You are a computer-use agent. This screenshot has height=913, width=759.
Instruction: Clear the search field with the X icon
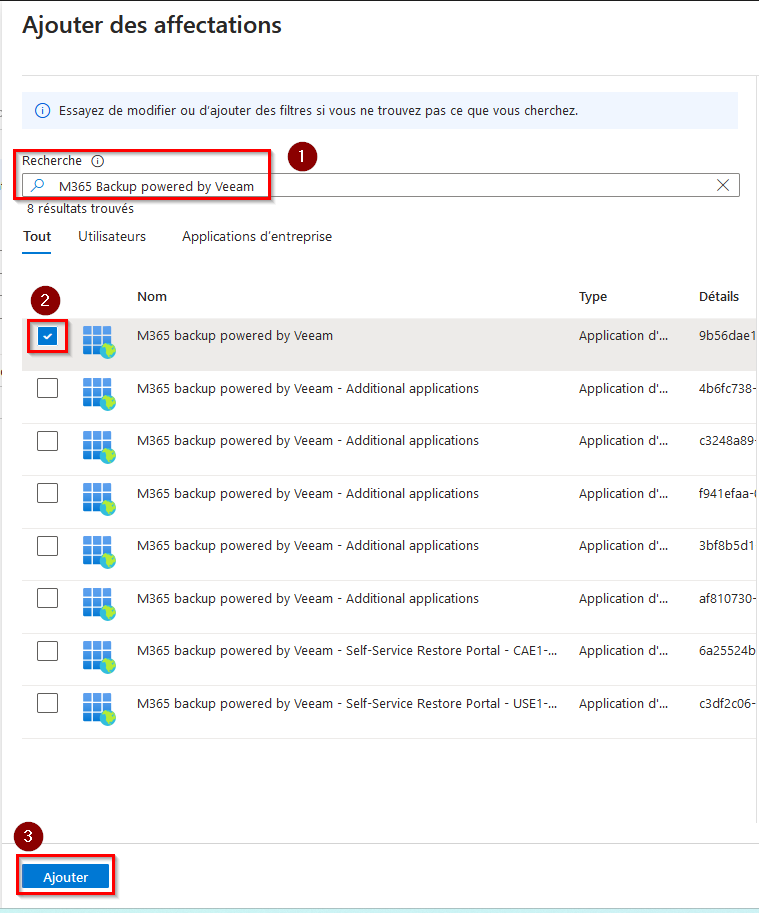click(x=723, y=185)
